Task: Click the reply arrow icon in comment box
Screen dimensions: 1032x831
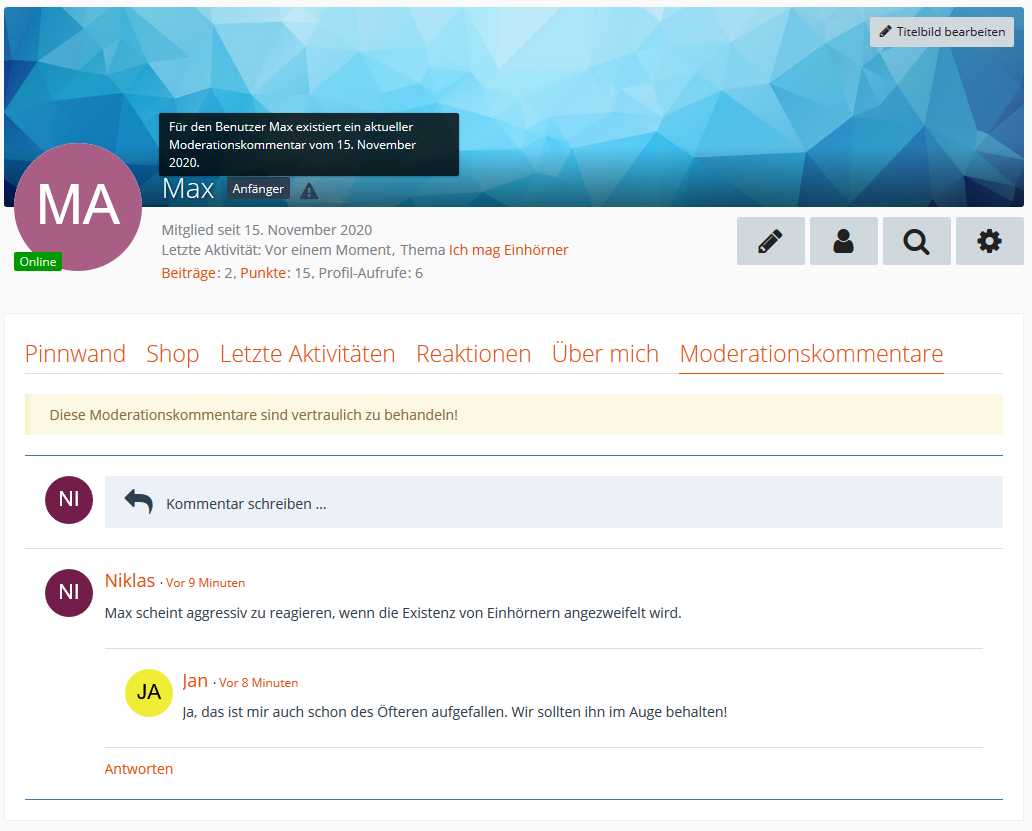Action: click(x=138, y=502)
